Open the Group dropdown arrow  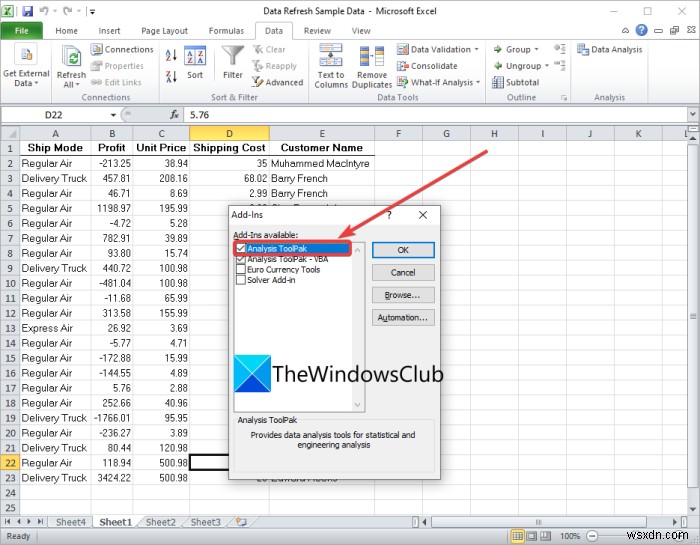[536, 50]
